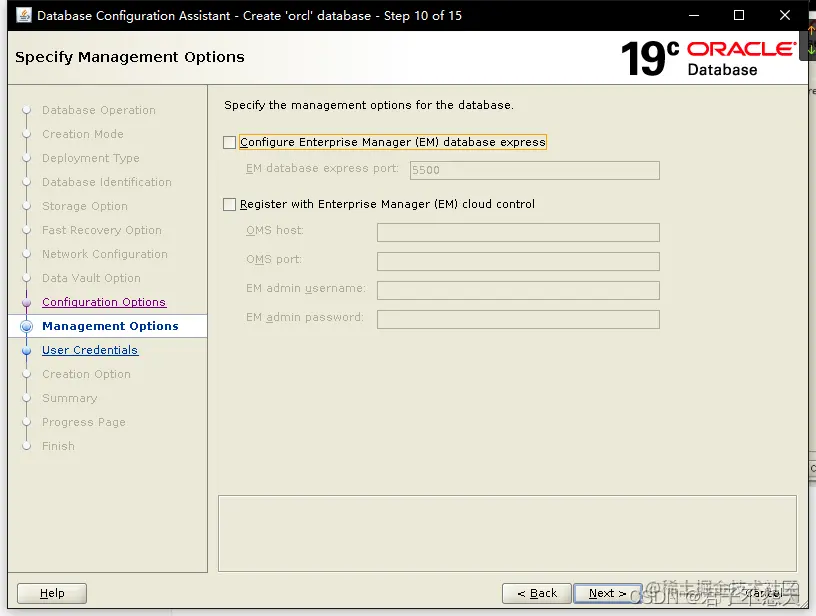
Task: Proceed with the Next button
Action: coord(607,593)
